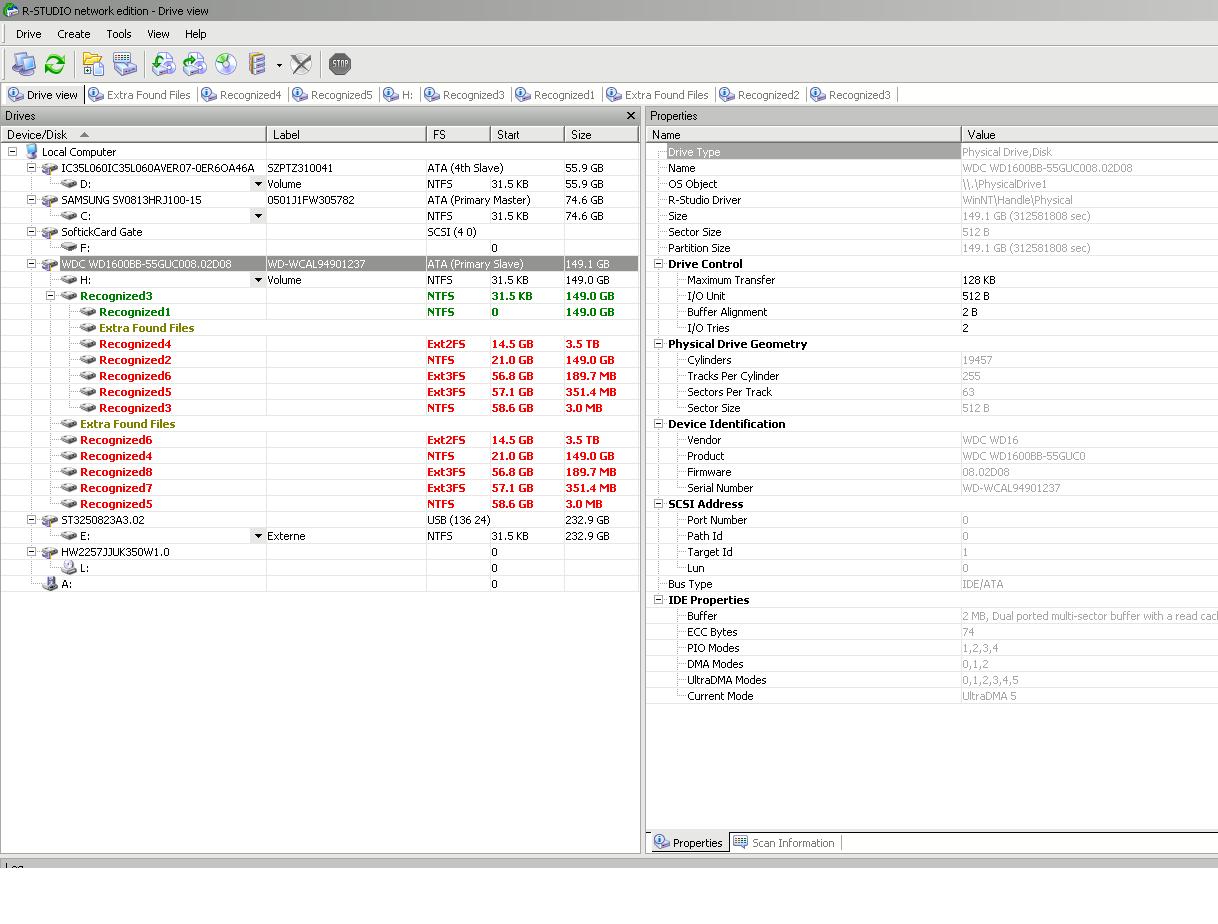Click the Create Image toolbar icon
The height and width of the screenshot is (924, 1218).
pyautogui.click(x=195, y=64)
